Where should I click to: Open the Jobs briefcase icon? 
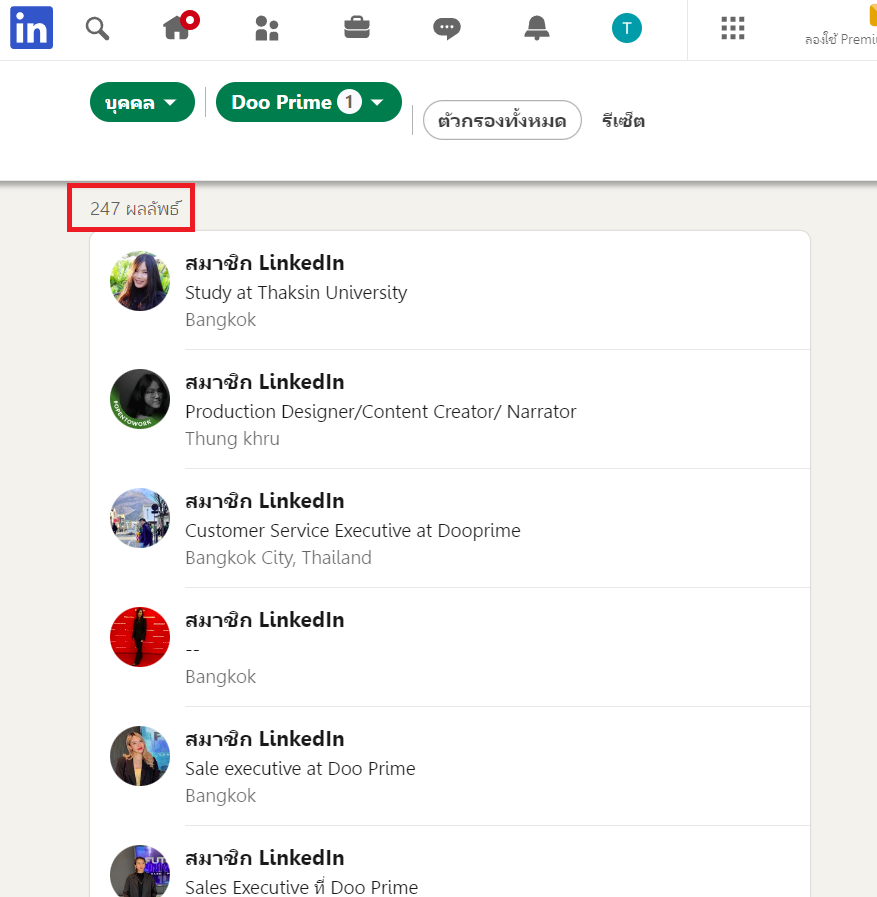(x=357, y=29)
